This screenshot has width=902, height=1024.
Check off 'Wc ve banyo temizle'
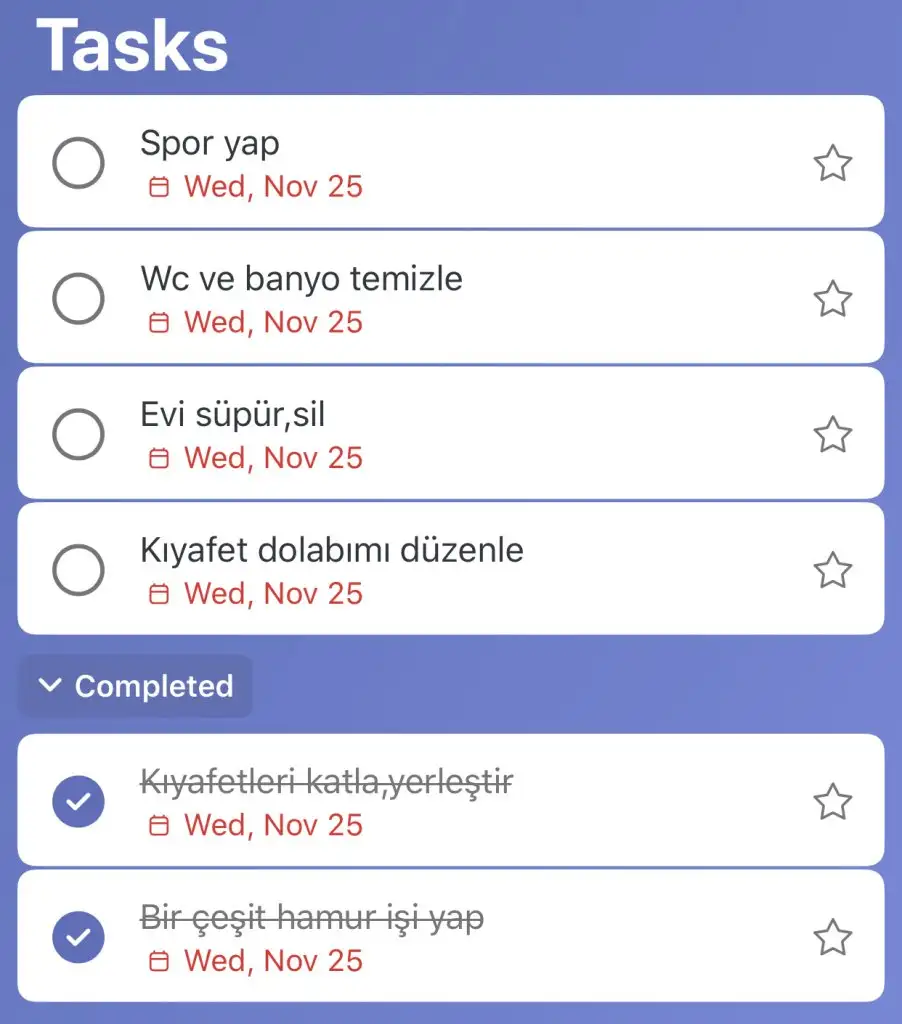[78, 299]
